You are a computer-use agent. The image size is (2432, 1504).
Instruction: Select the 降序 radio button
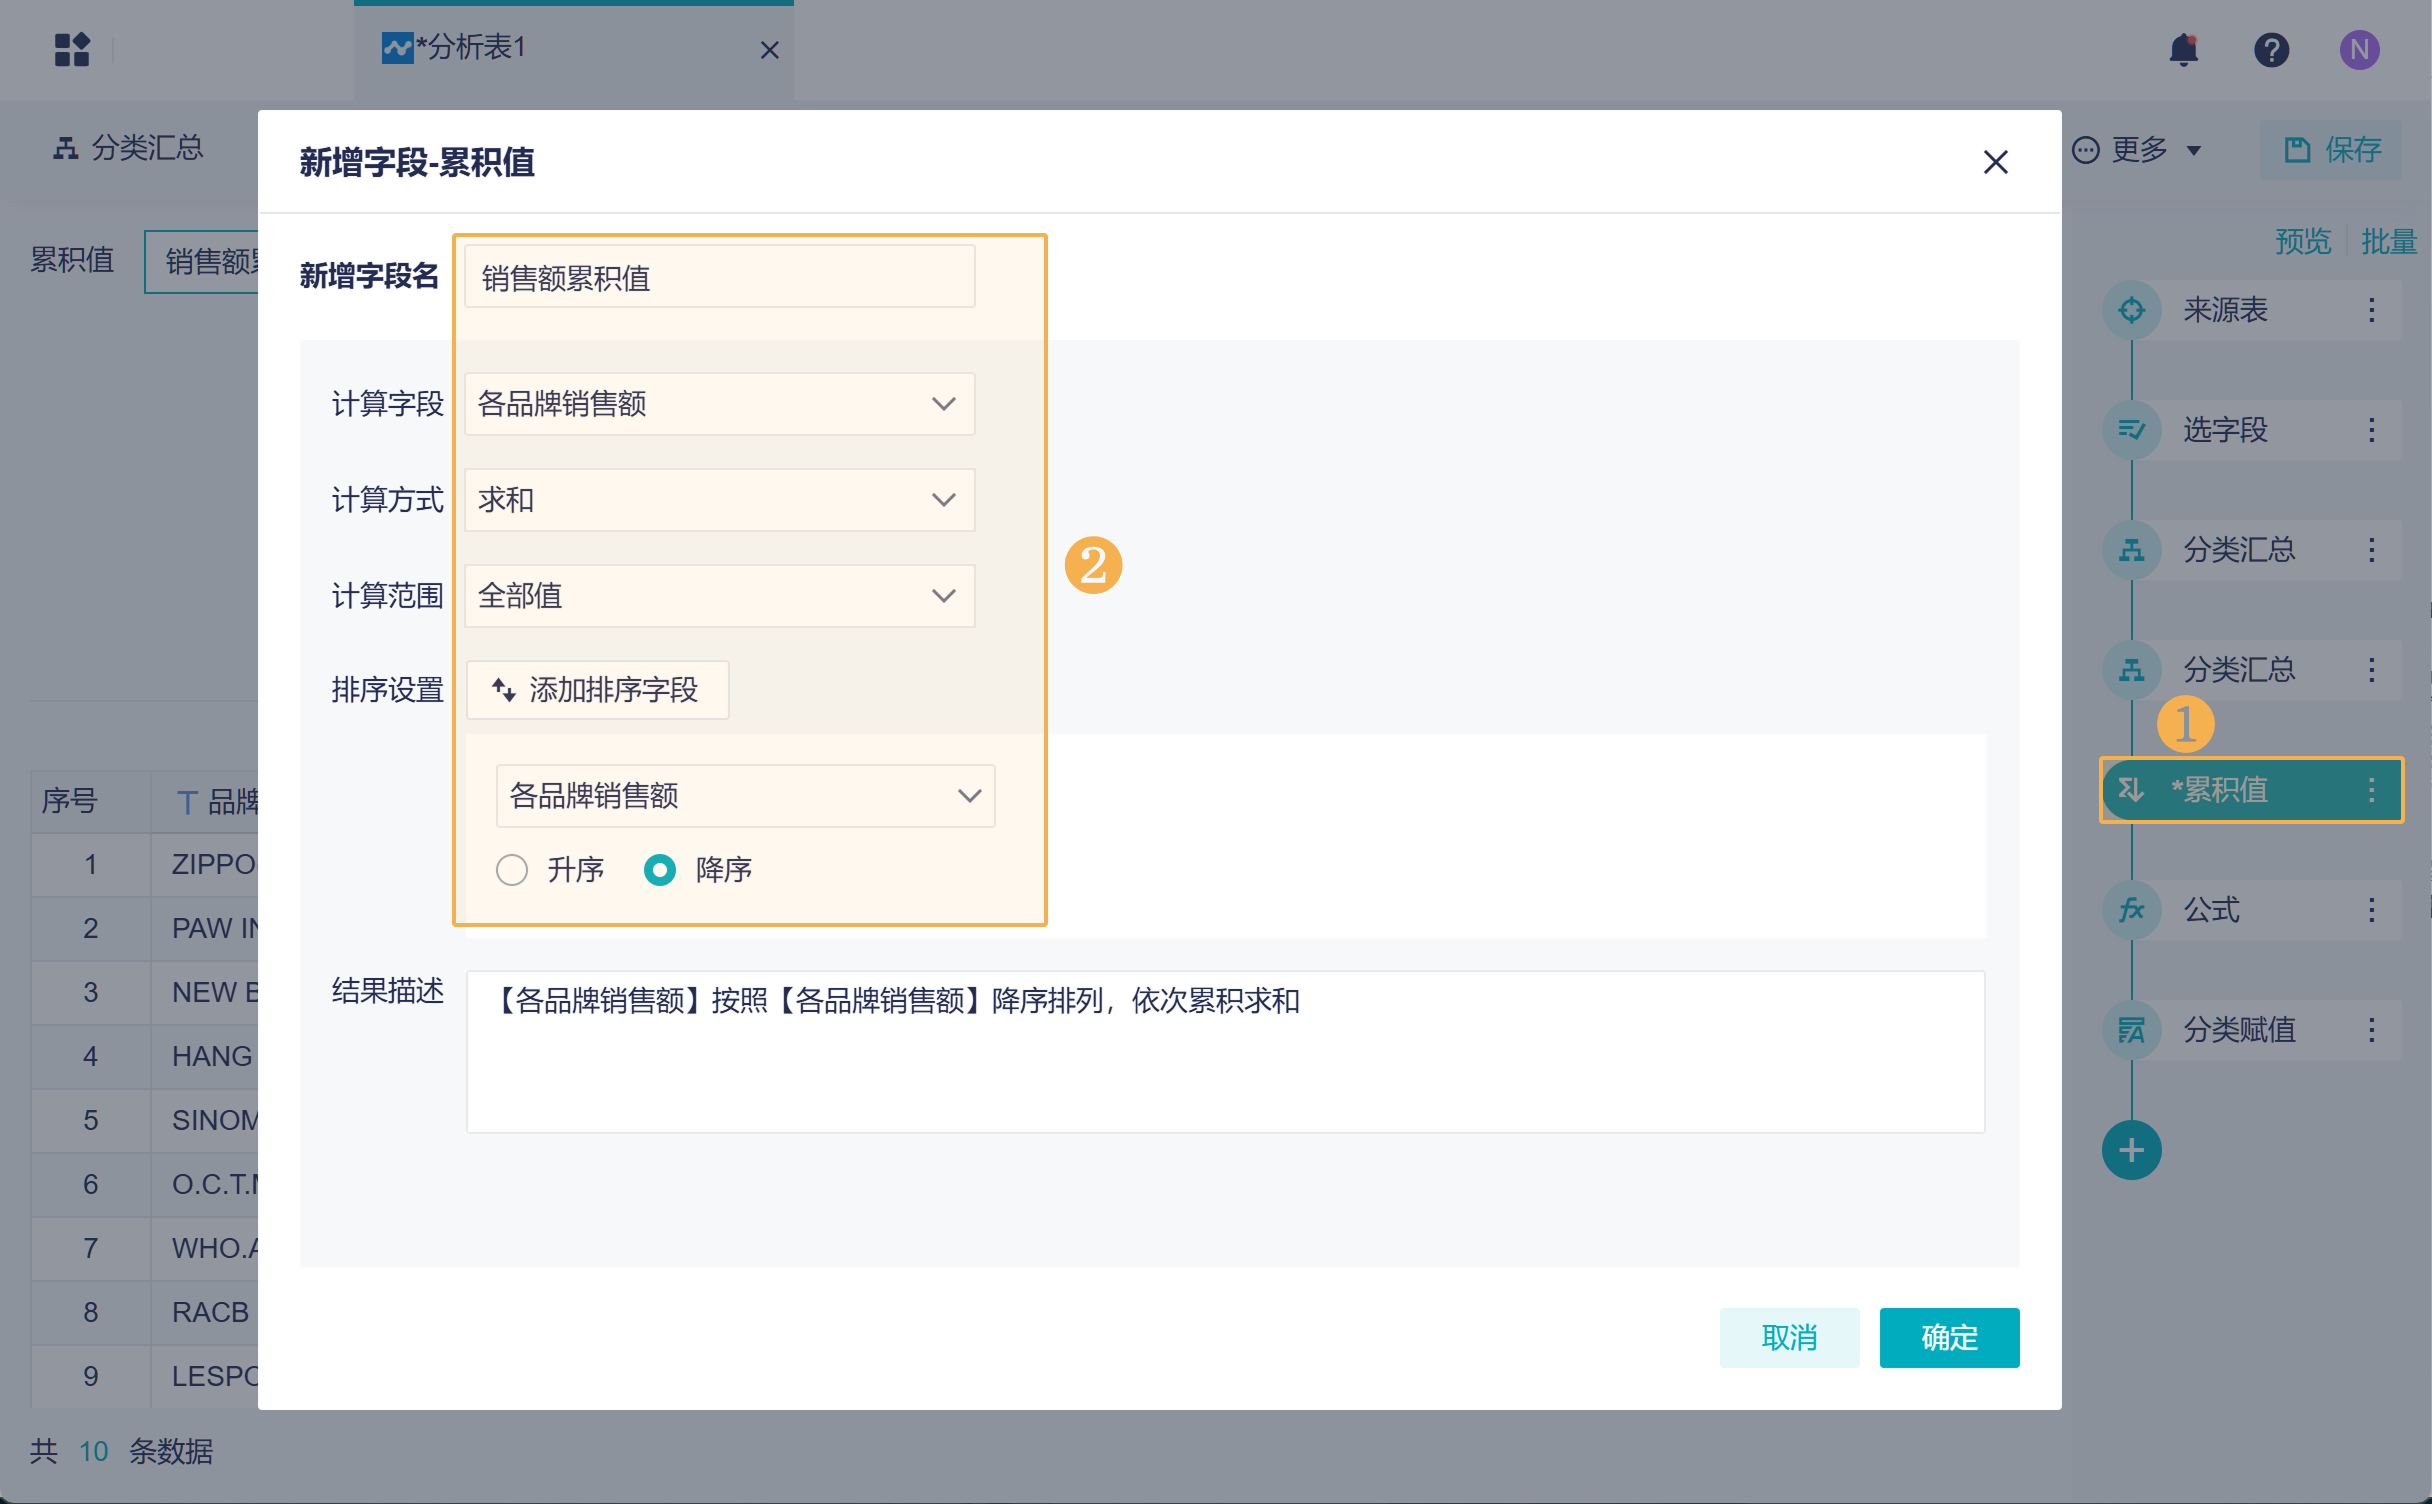point(660,870)
